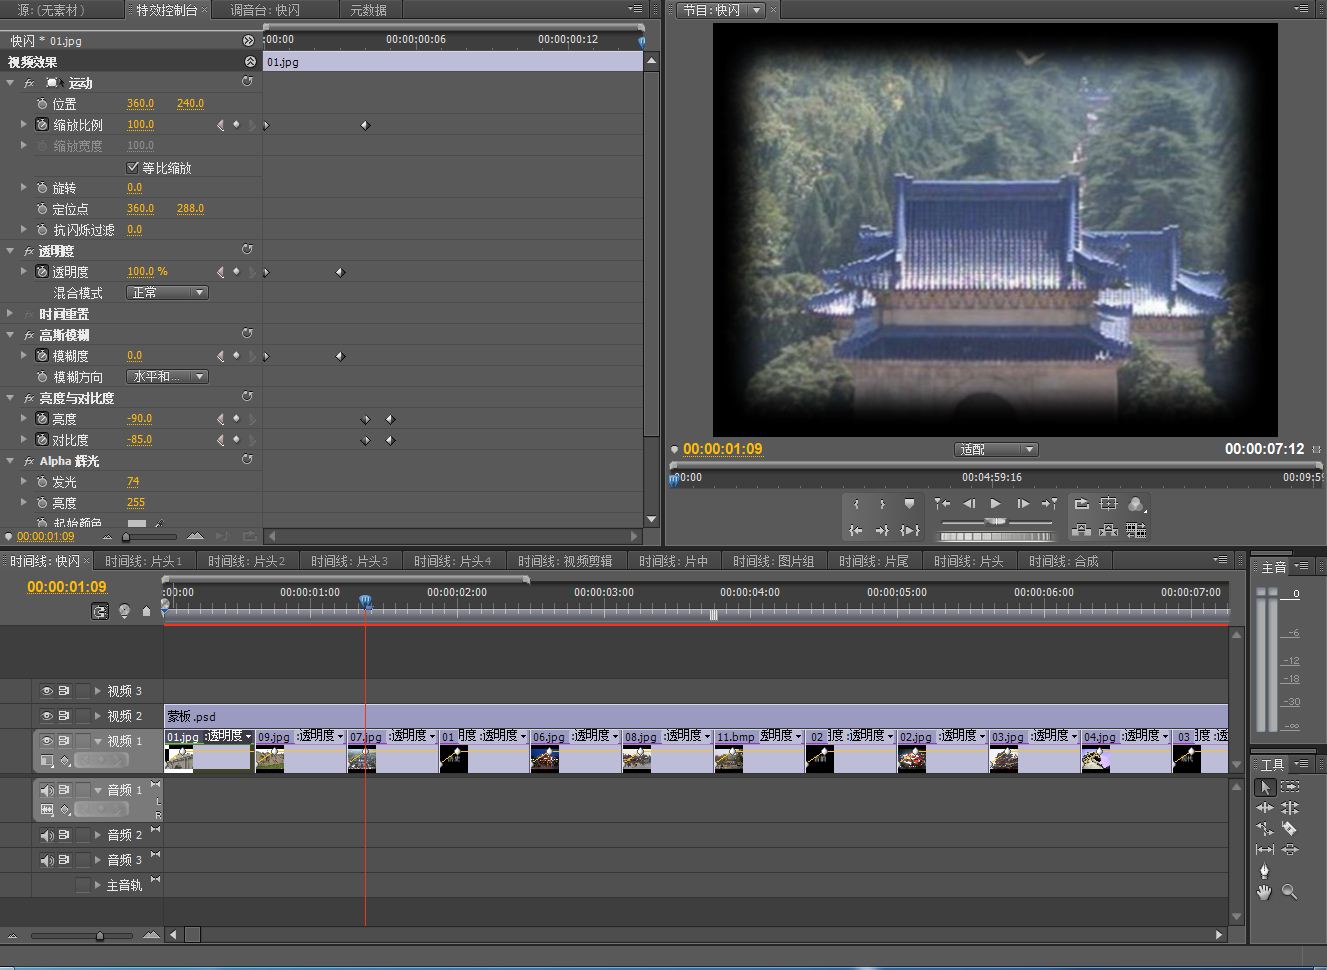The height and width of the screenshot is (970, 1327).
Task: Click the timeline zoom slider at bottom left
Action: (99, 936)
